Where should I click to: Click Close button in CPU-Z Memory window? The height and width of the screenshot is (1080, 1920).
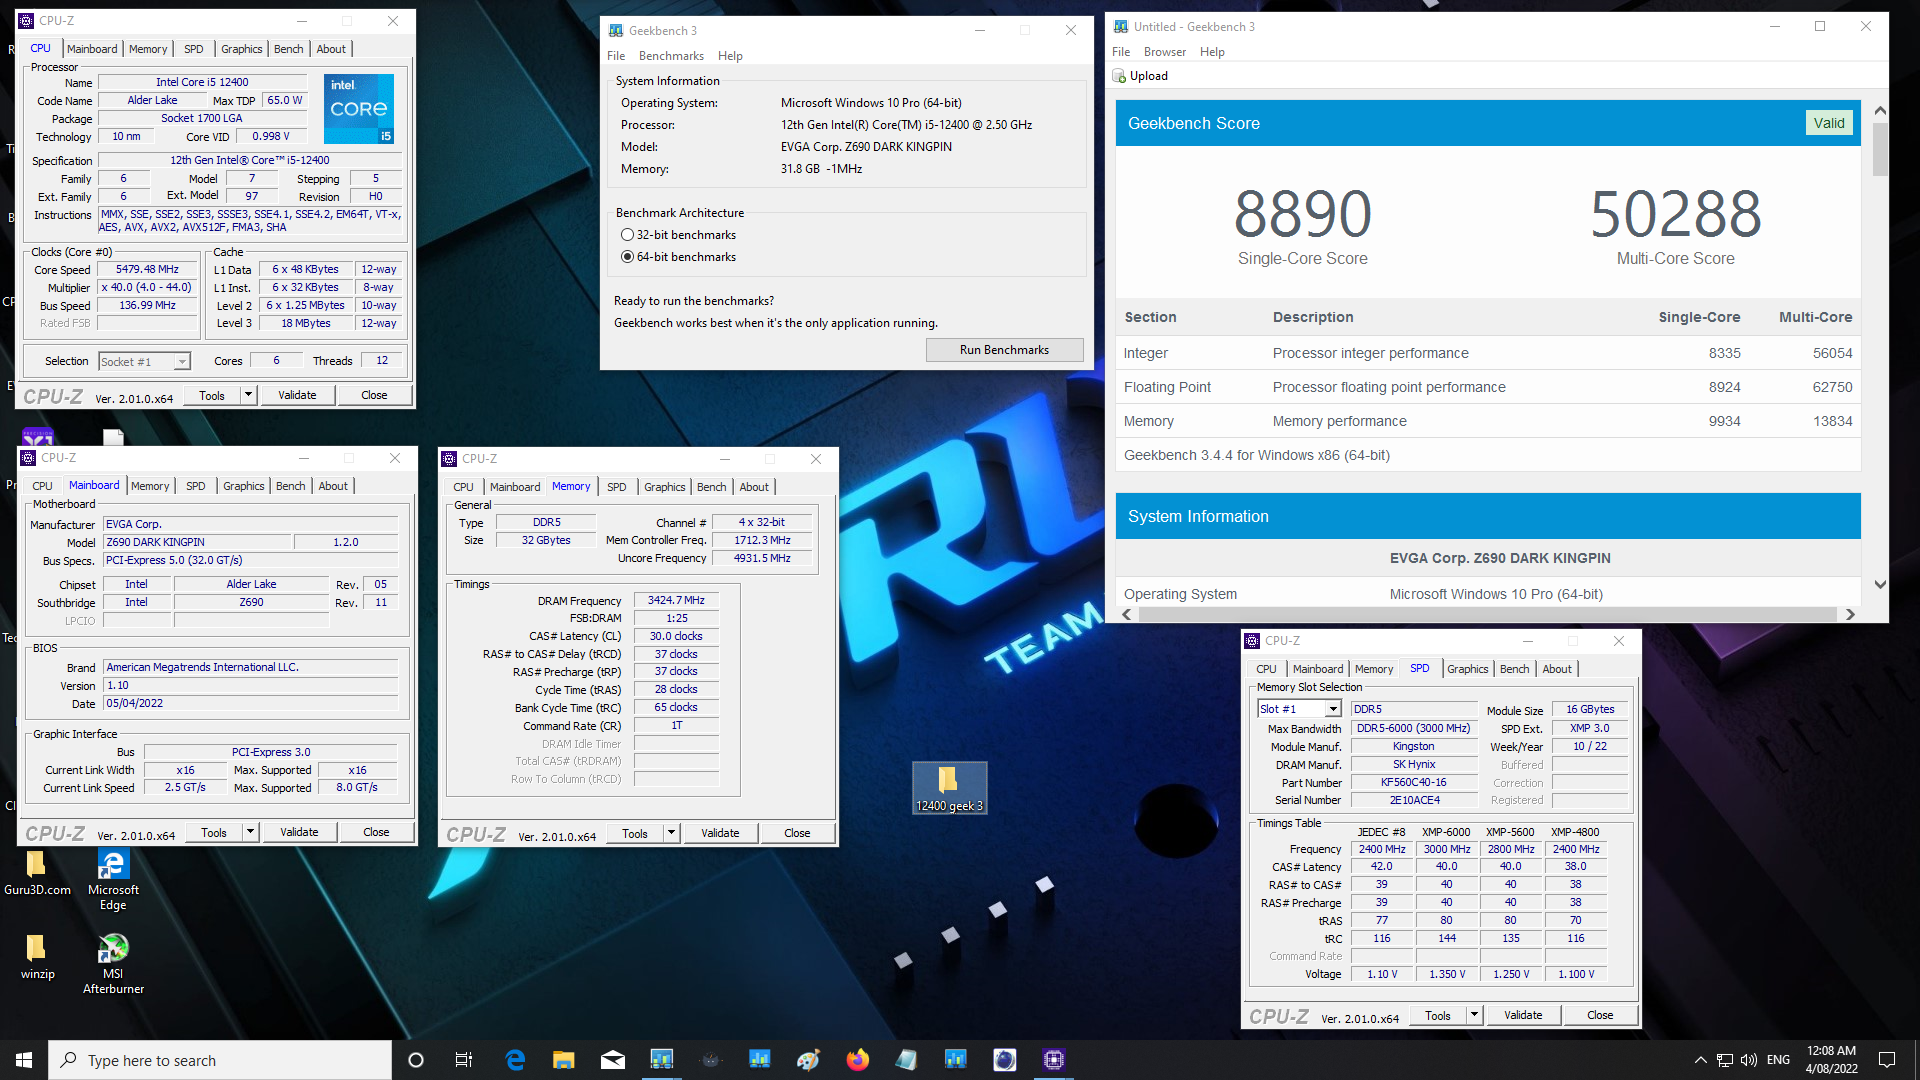(797, 833)
